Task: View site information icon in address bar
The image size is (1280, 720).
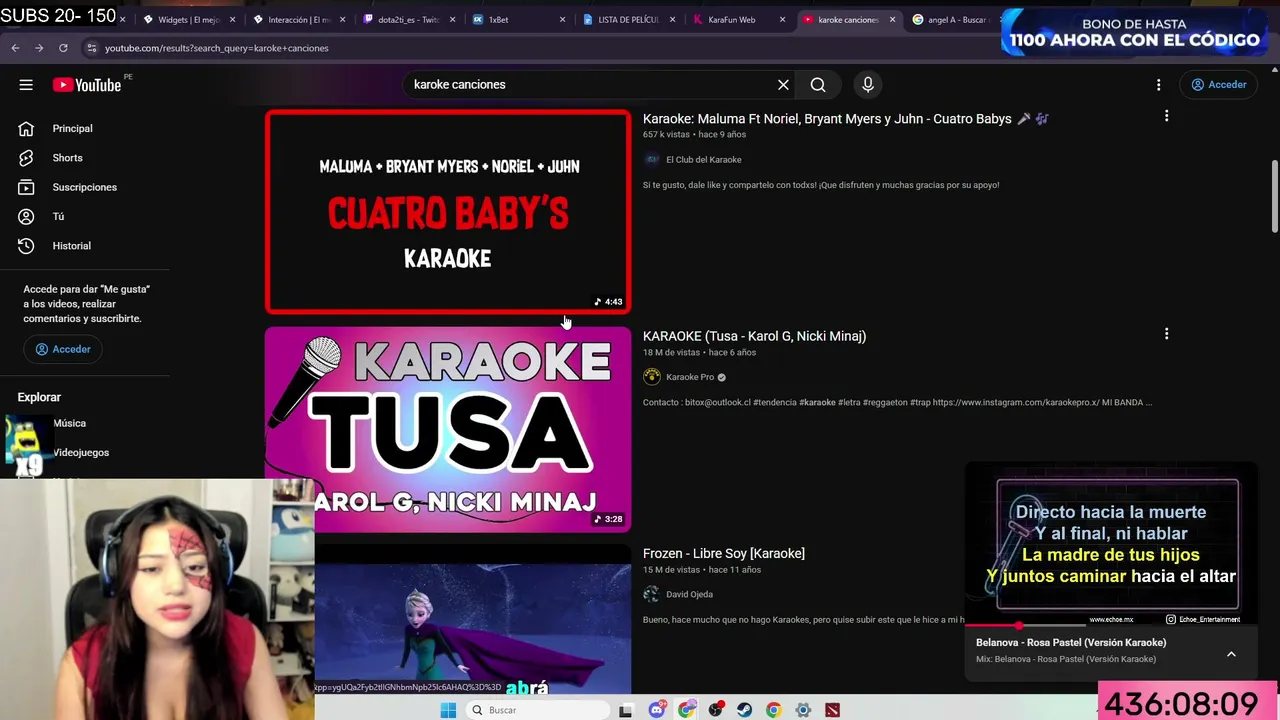Action: tap(92, 48)
